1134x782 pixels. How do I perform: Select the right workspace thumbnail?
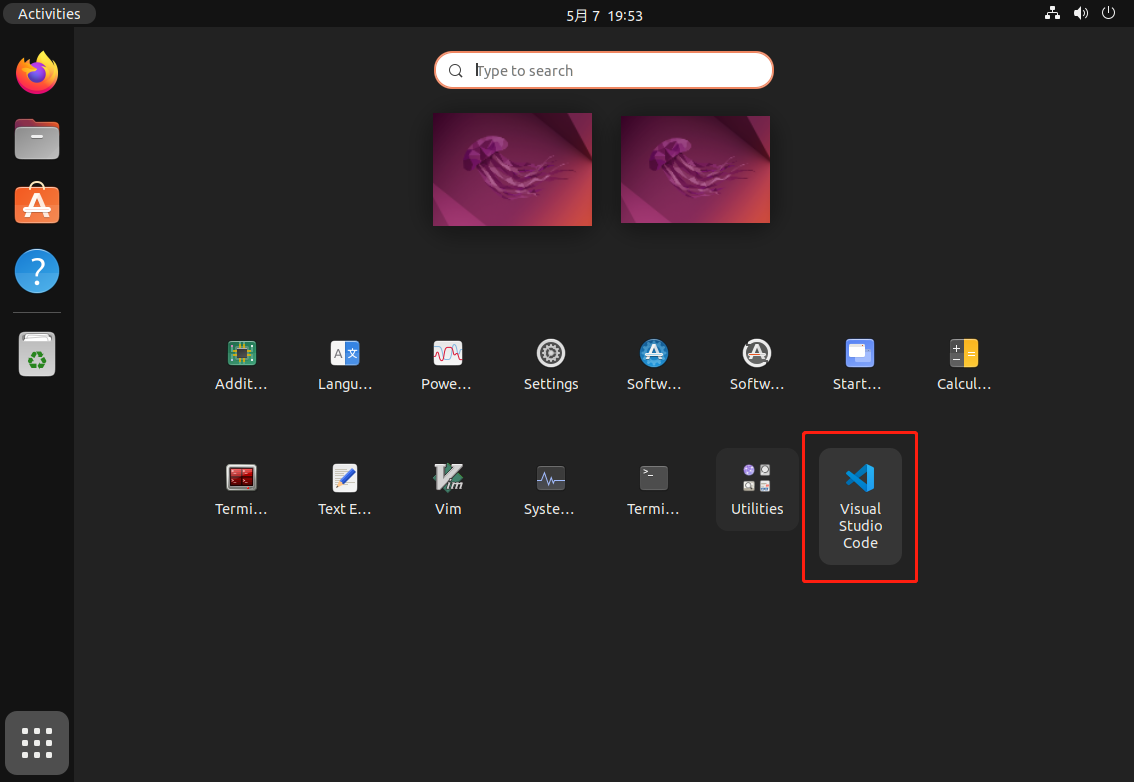click(x=695, y=169)
